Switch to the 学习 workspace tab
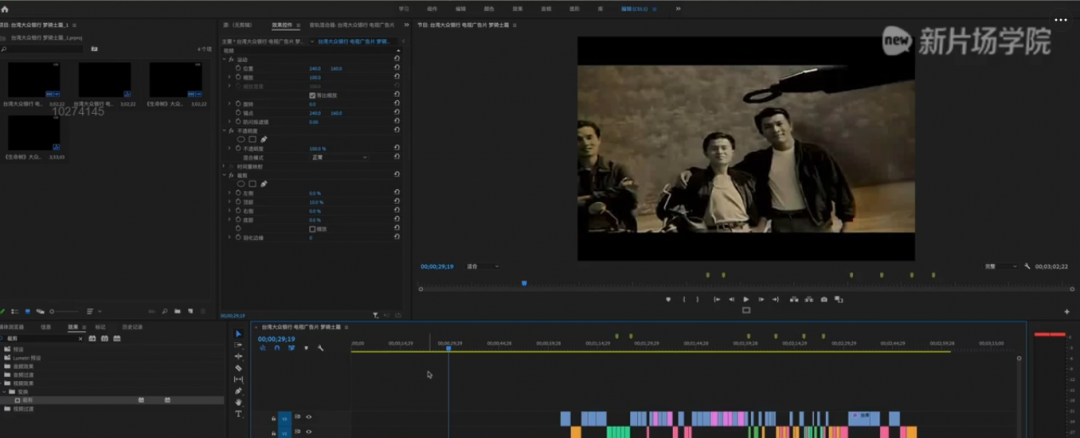1080x438 pixels. coord(404,9)
